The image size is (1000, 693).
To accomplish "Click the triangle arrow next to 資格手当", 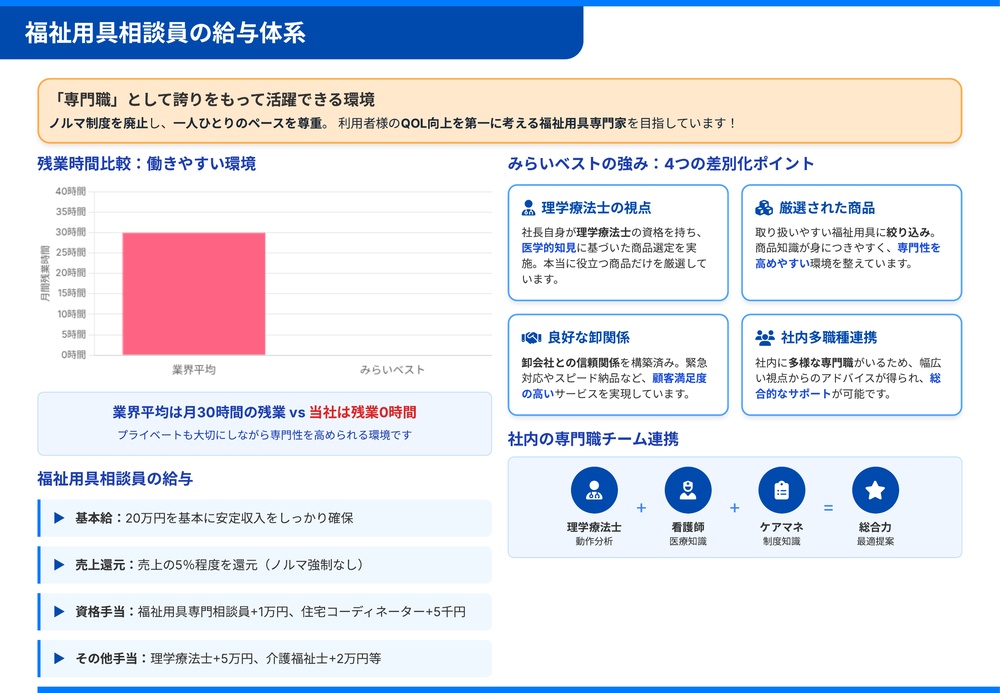I will 59,611.
